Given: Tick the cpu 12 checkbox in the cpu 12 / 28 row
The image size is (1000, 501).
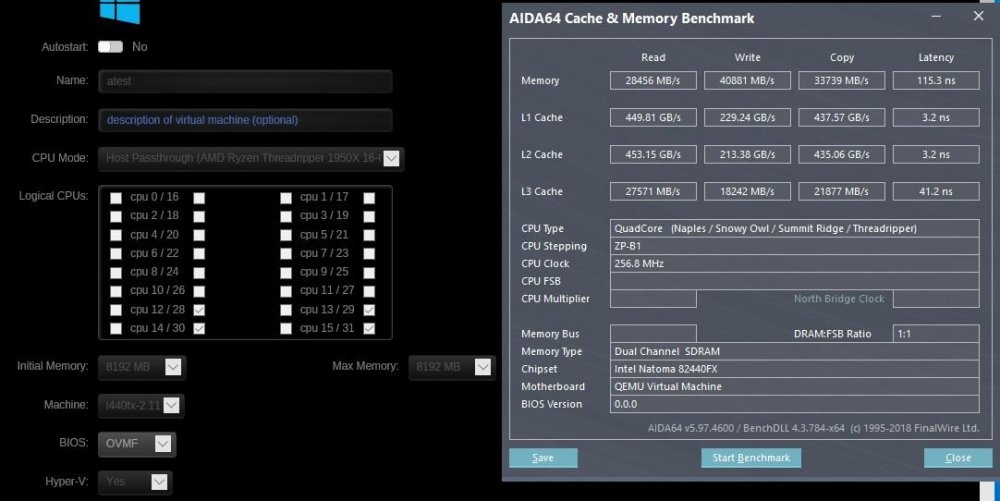Looking at the screenshot, I should point(115,310).
